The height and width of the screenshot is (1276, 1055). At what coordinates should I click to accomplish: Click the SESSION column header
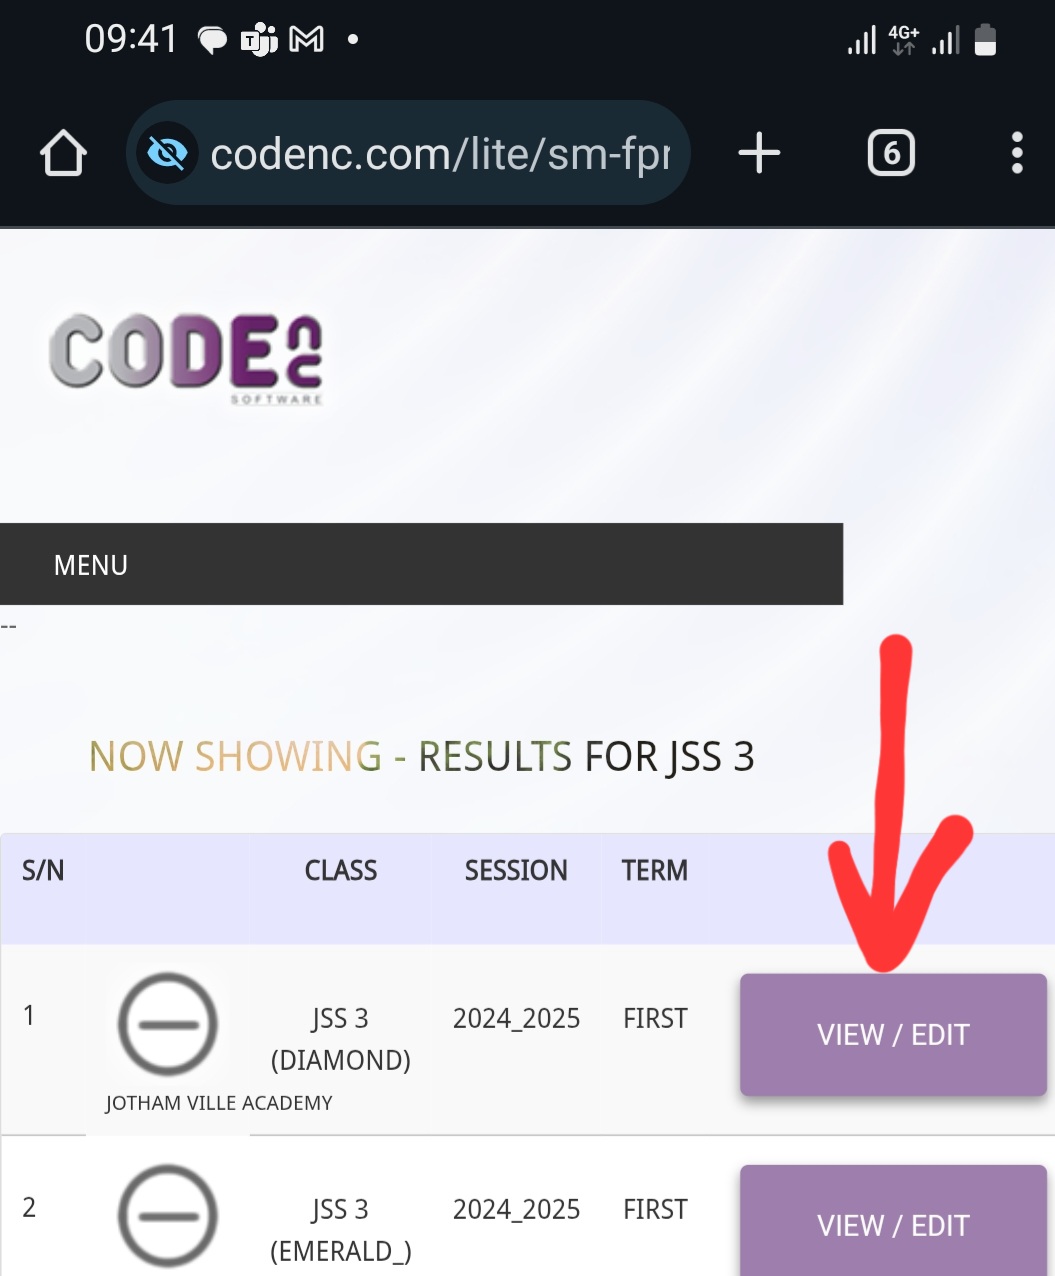click(x=516, y=871)
